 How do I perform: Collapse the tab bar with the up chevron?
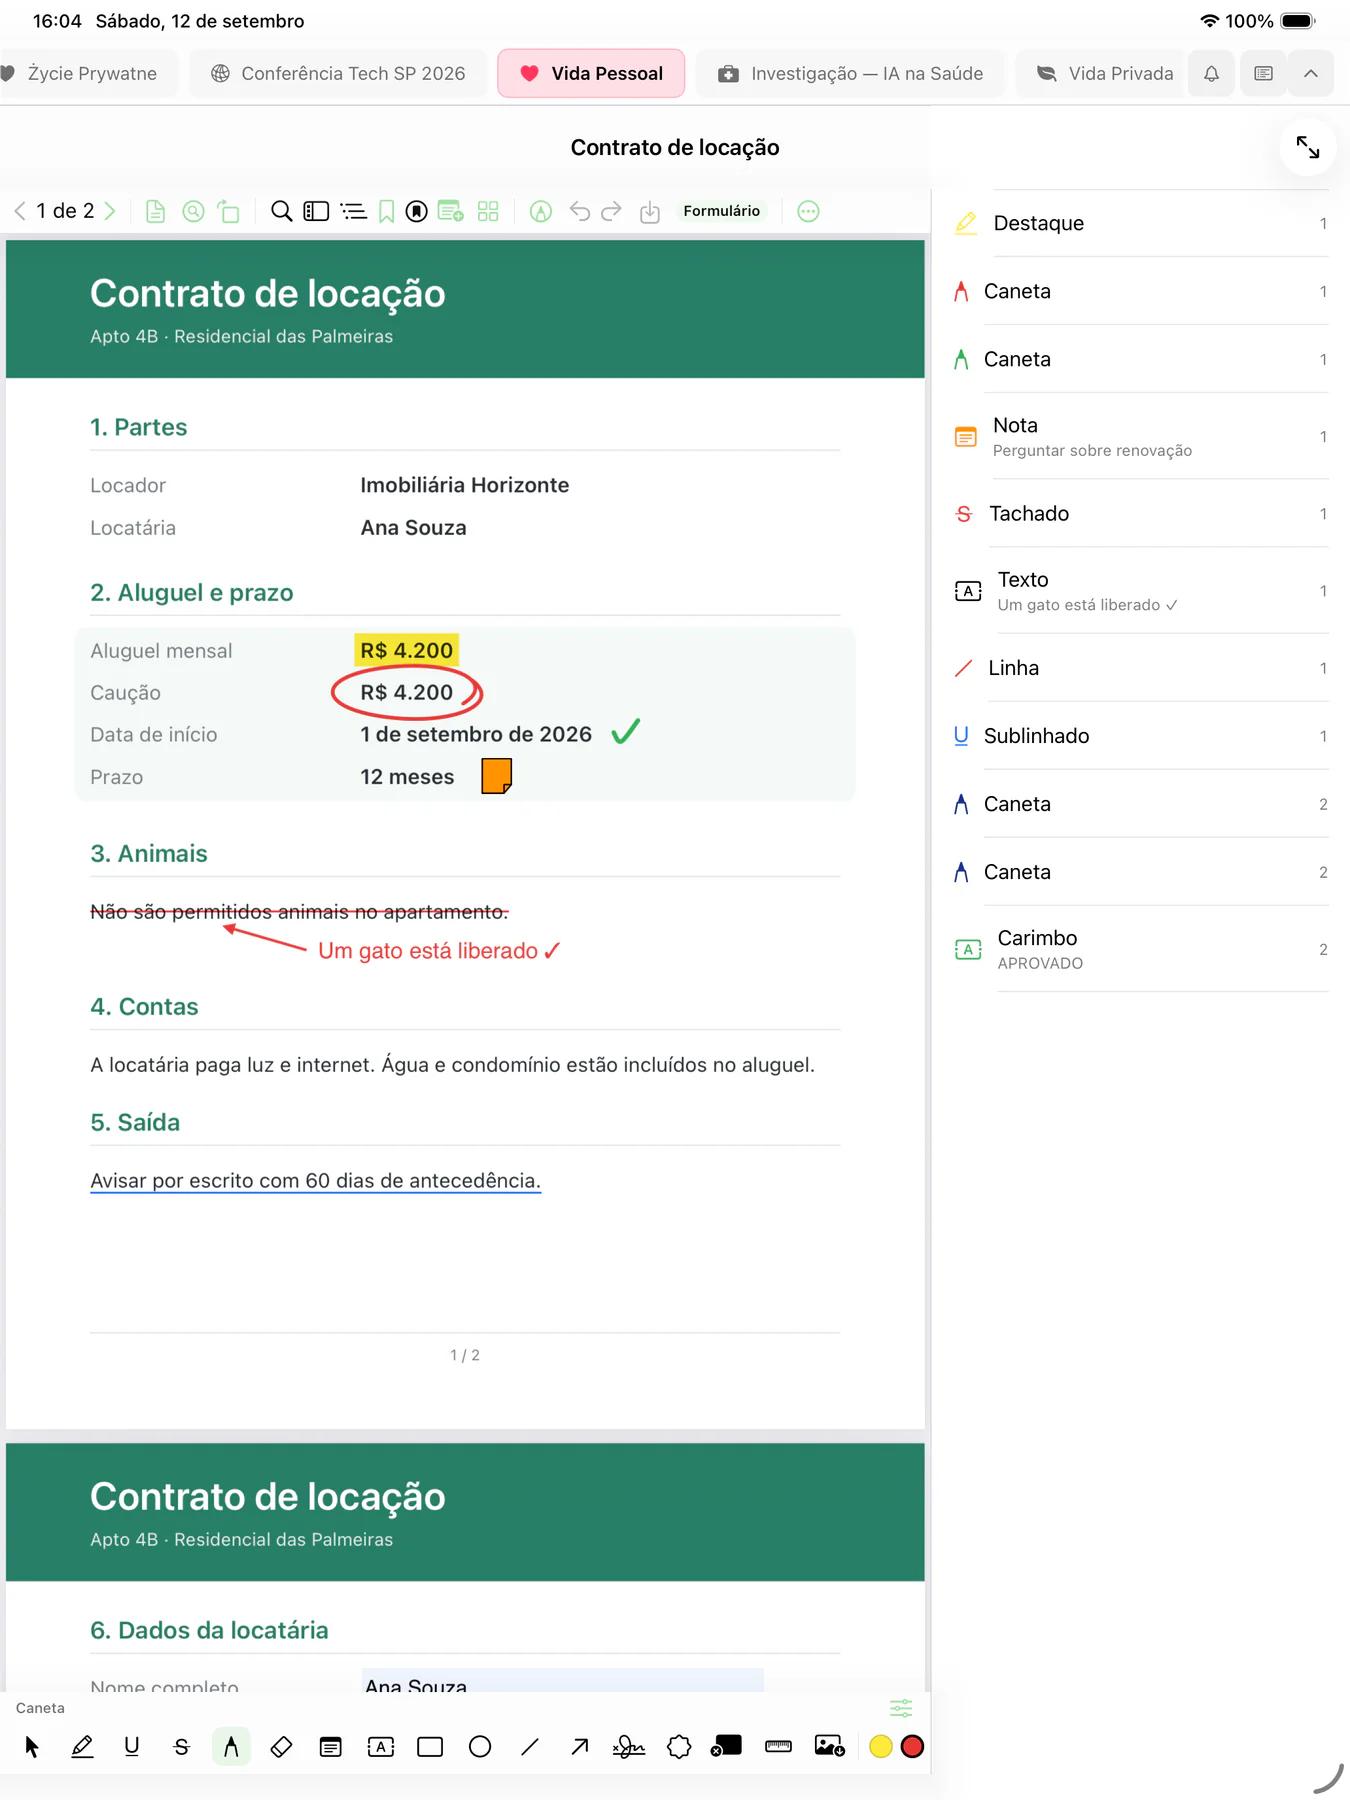point(1311,73)
